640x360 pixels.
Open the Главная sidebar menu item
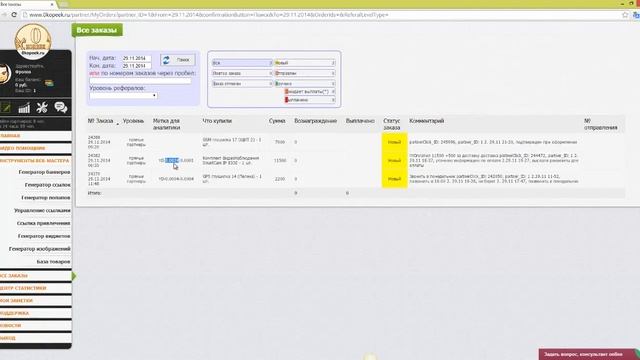[x=36, y=136]
